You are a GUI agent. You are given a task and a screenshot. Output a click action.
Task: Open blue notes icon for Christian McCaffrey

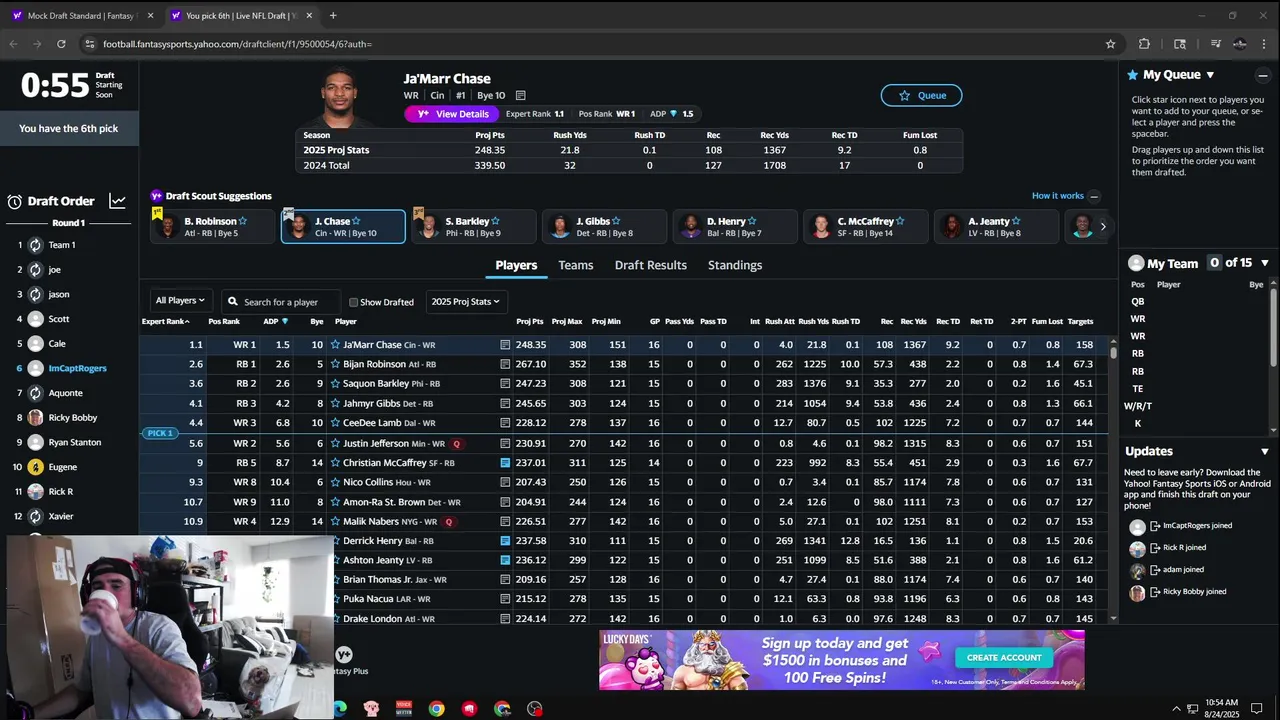pyautogui.click(x=505, y=463)
